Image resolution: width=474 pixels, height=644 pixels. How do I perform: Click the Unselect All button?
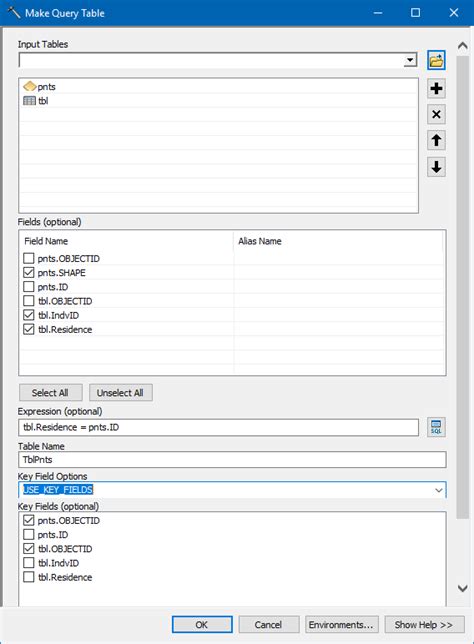(x=120, y=393)
